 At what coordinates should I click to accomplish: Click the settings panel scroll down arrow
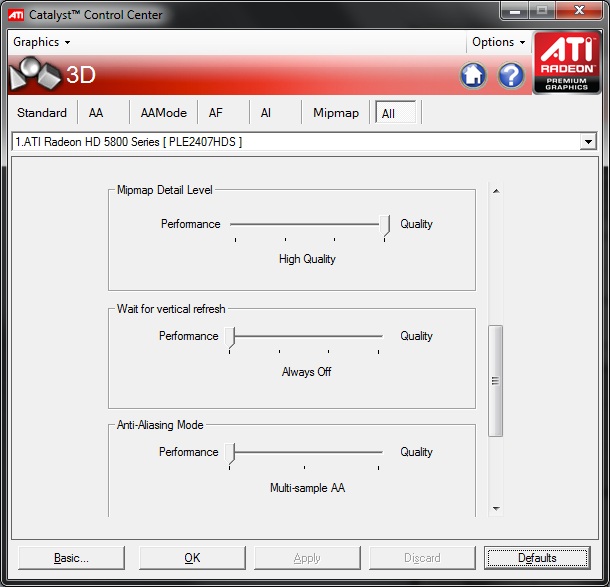point(496,508)
